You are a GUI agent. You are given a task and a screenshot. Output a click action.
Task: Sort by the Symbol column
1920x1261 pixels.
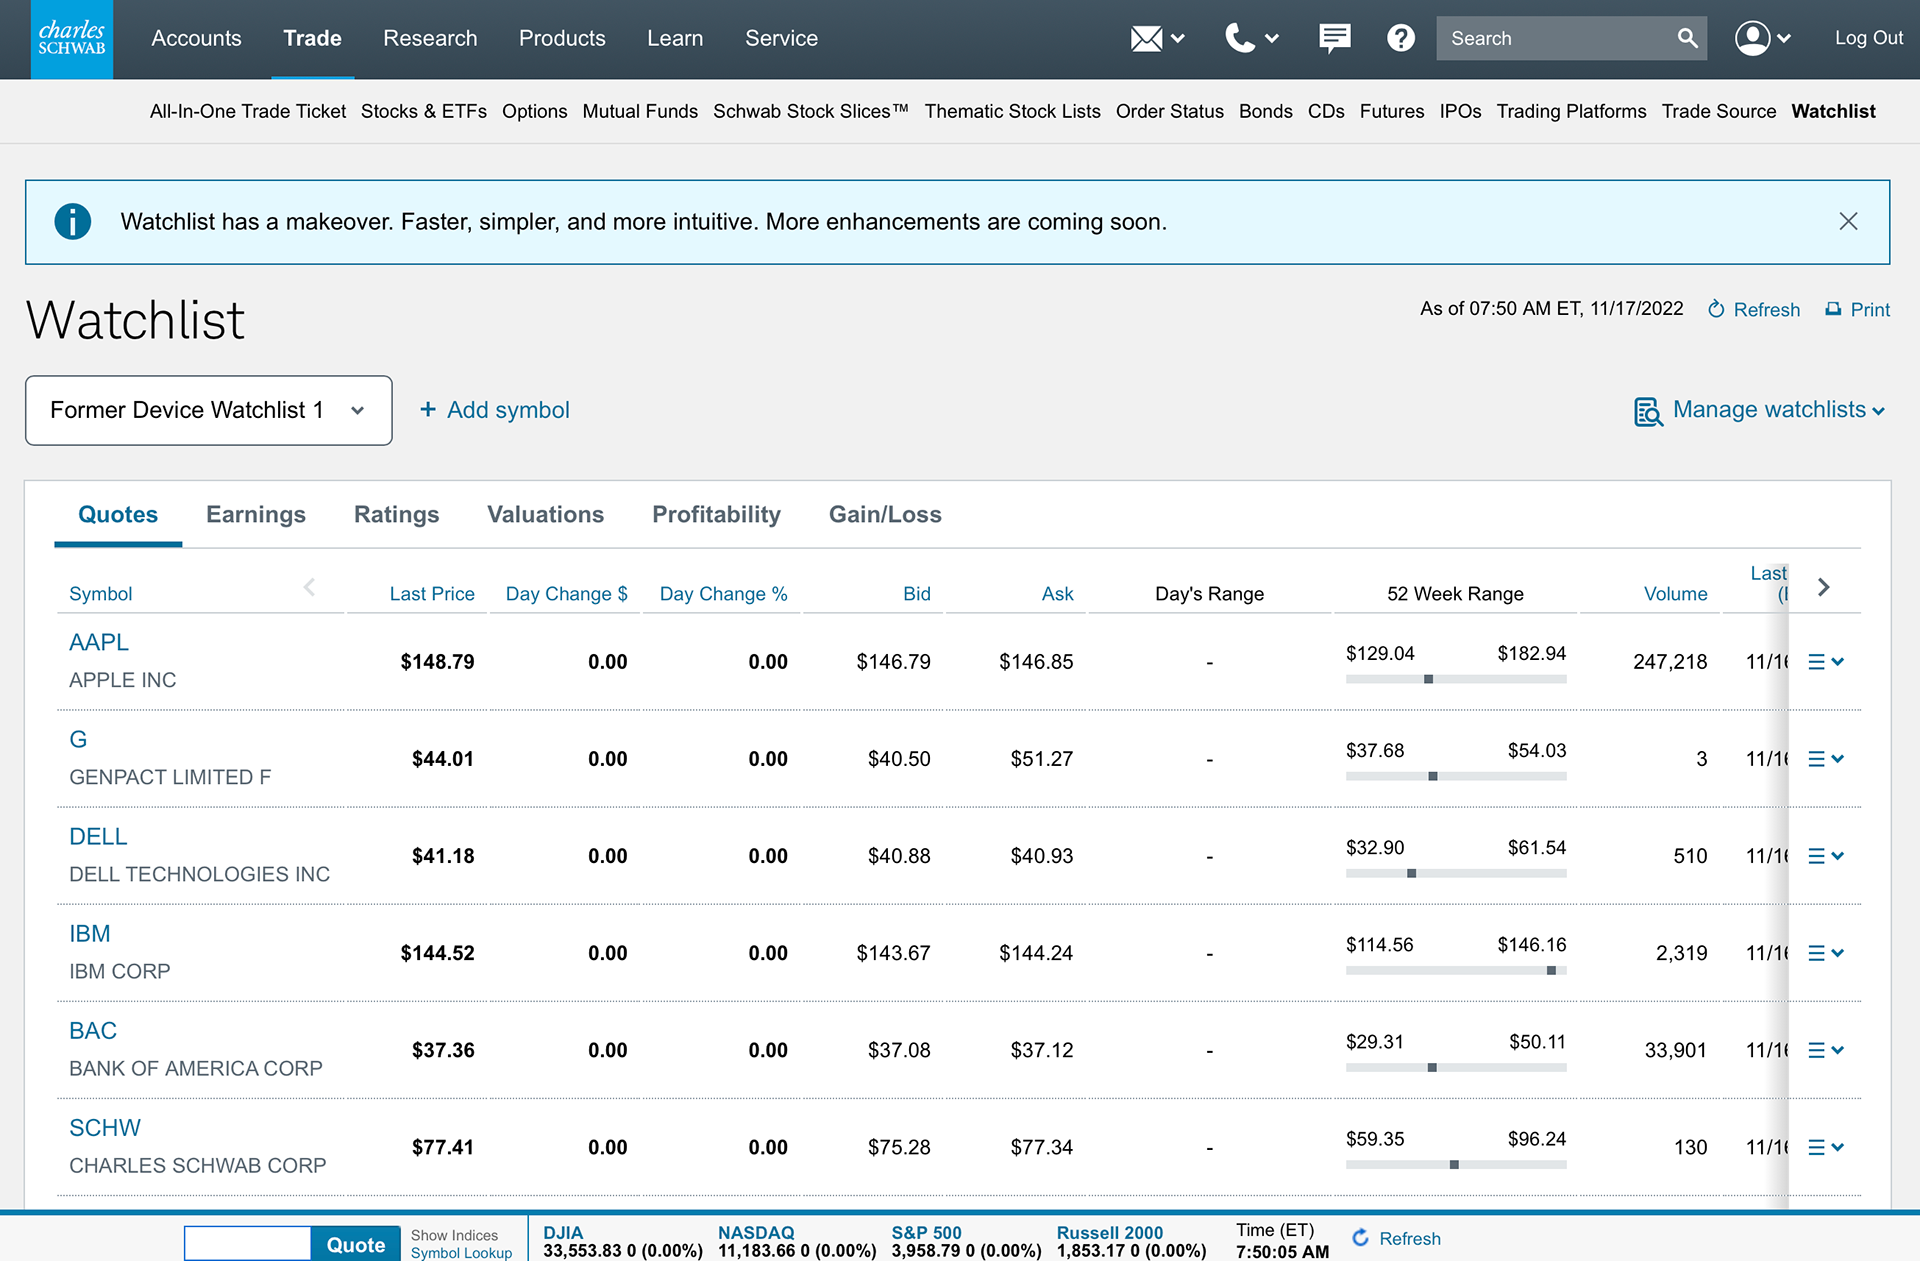(100, 594)
